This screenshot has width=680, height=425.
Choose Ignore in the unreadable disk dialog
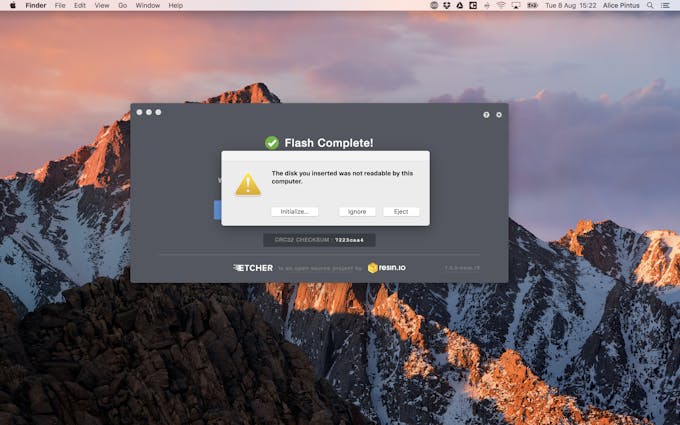357,212
